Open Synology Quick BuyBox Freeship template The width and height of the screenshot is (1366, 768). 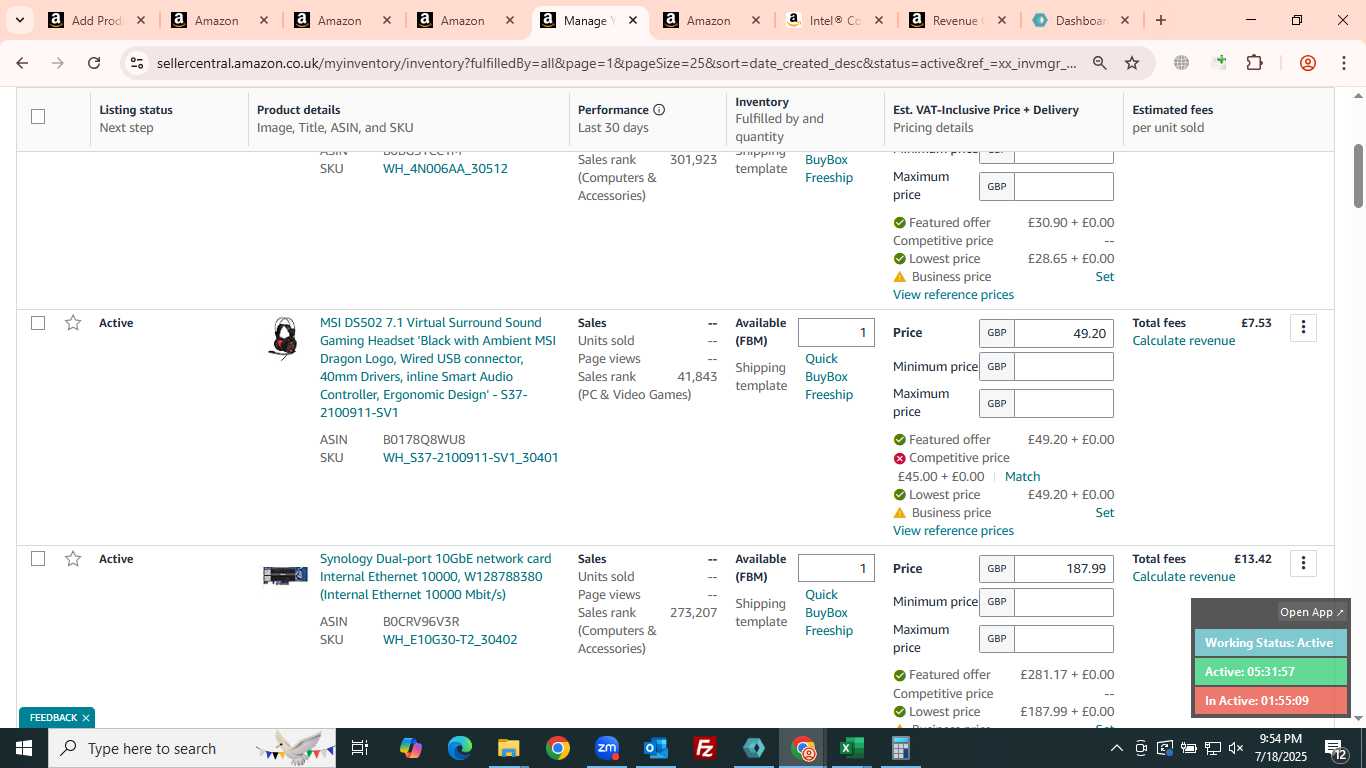829,613
